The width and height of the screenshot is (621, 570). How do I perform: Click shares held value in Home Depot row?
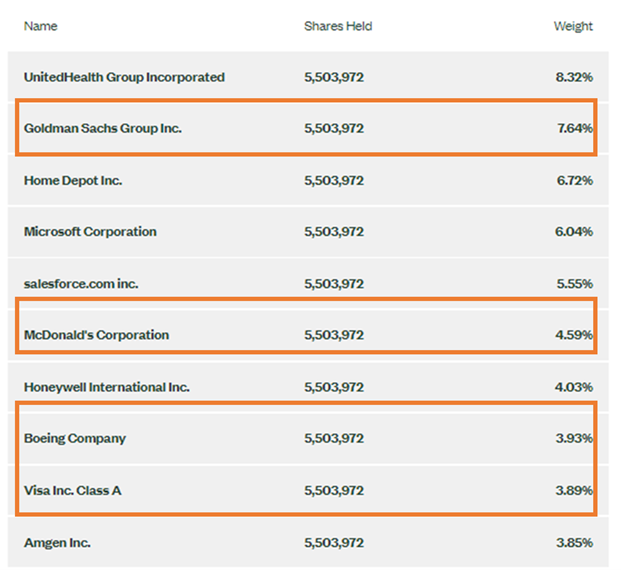(334, 181)
